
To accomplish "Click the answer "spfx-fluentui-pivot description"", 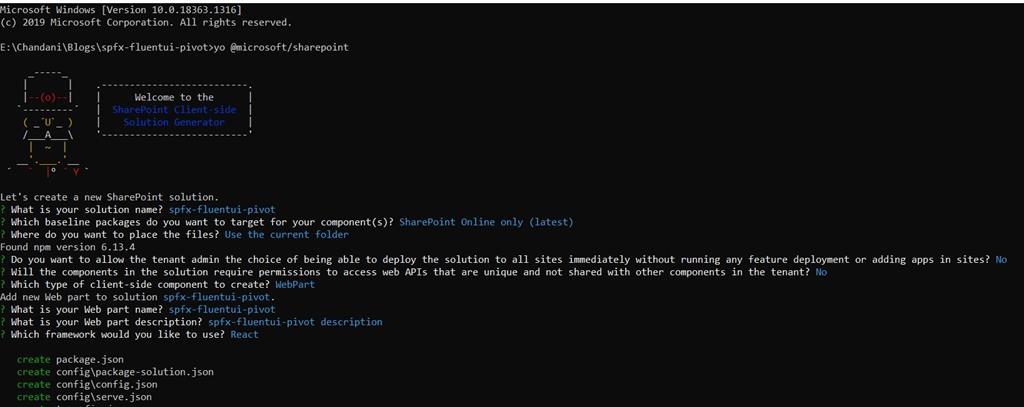I will pyautogui.click(x=296, y=322).
